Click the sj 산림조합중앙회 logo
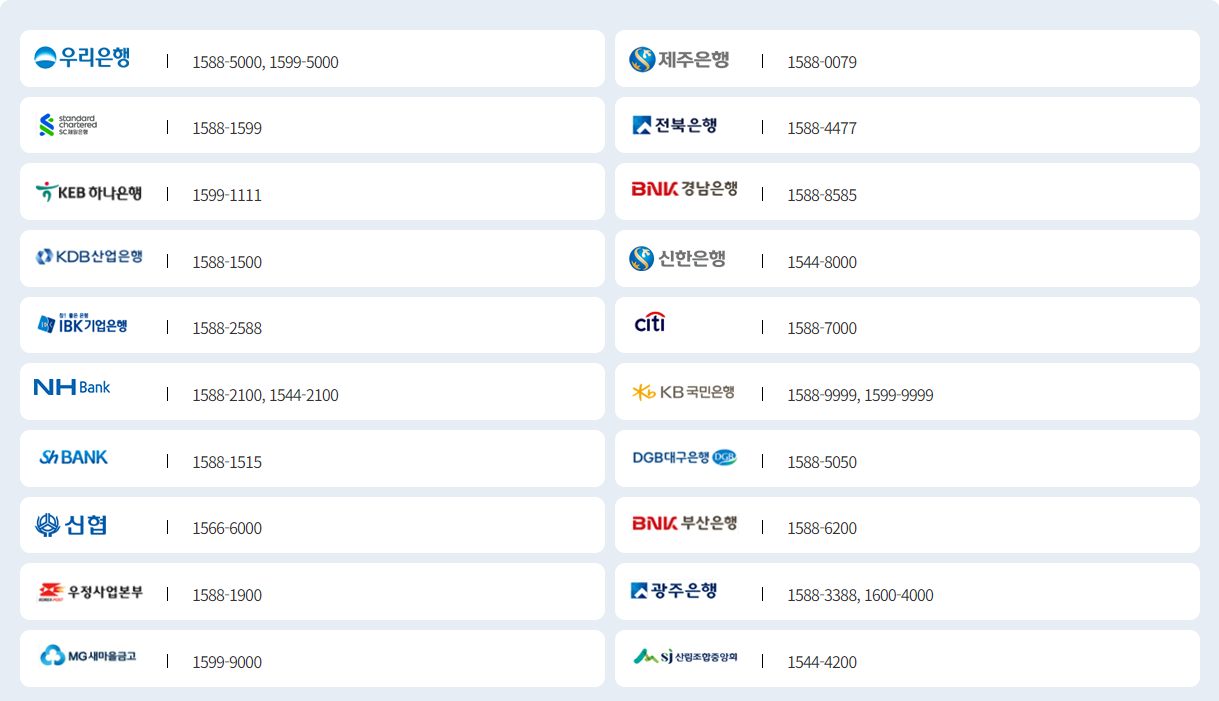 tap(686, 657)
